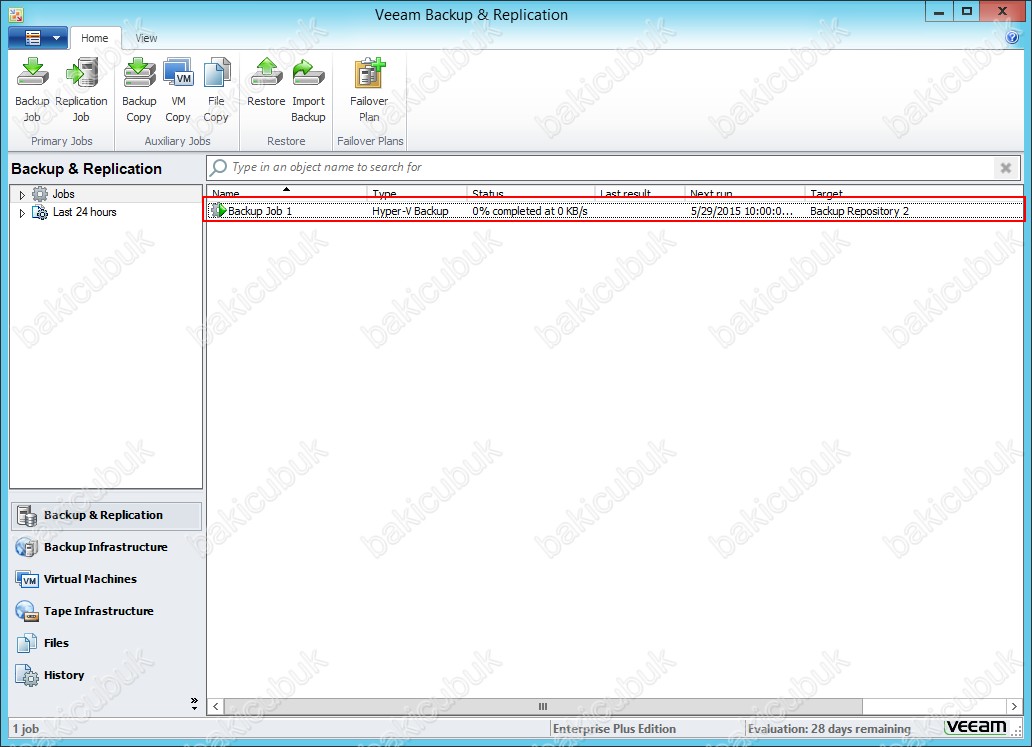
Task: Click the 0% completed status cell
Action: pyautogui.click(x=530, y=211)
